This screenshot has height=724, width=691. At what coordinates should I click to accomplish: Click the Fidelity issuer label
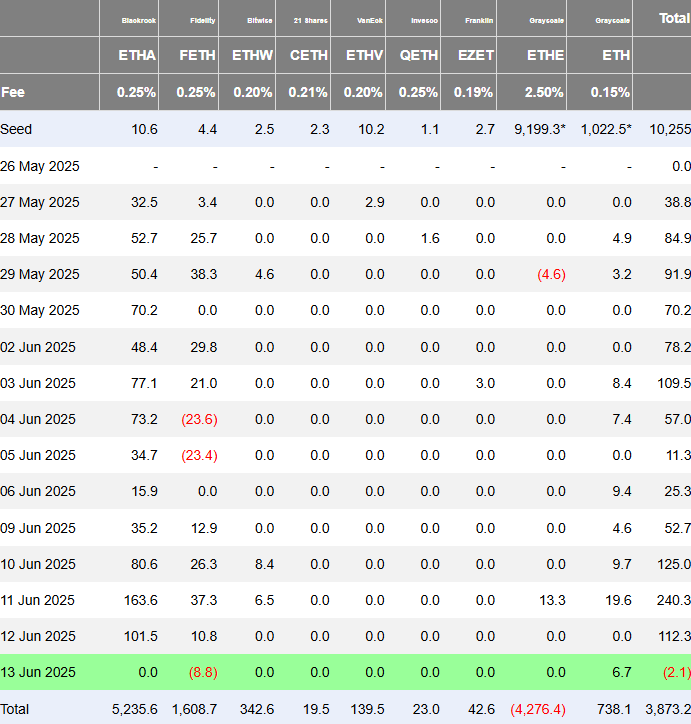[x=202, y=20]
